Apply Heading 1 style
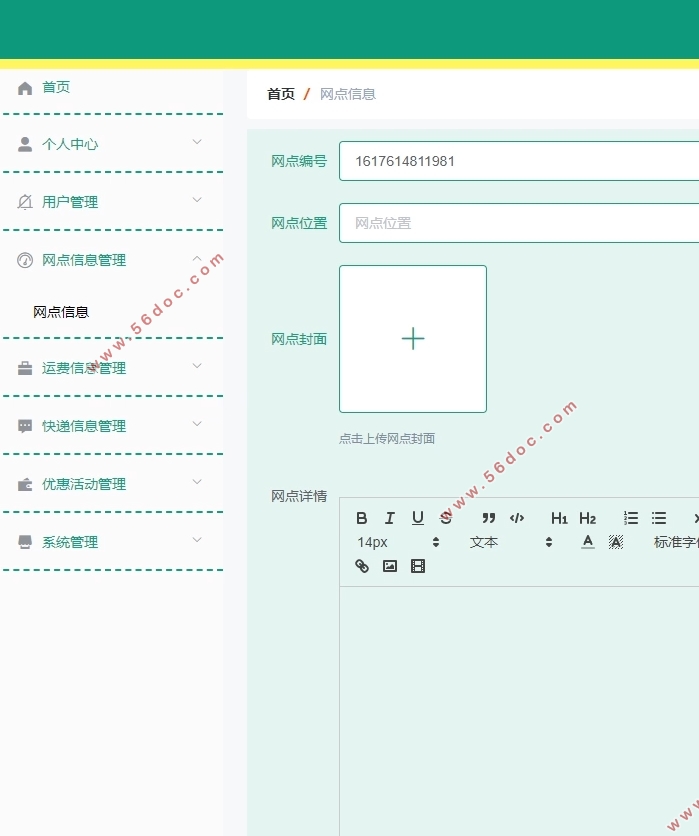The height and width of the screenshot is (836, 699). [x=559, y=518]
